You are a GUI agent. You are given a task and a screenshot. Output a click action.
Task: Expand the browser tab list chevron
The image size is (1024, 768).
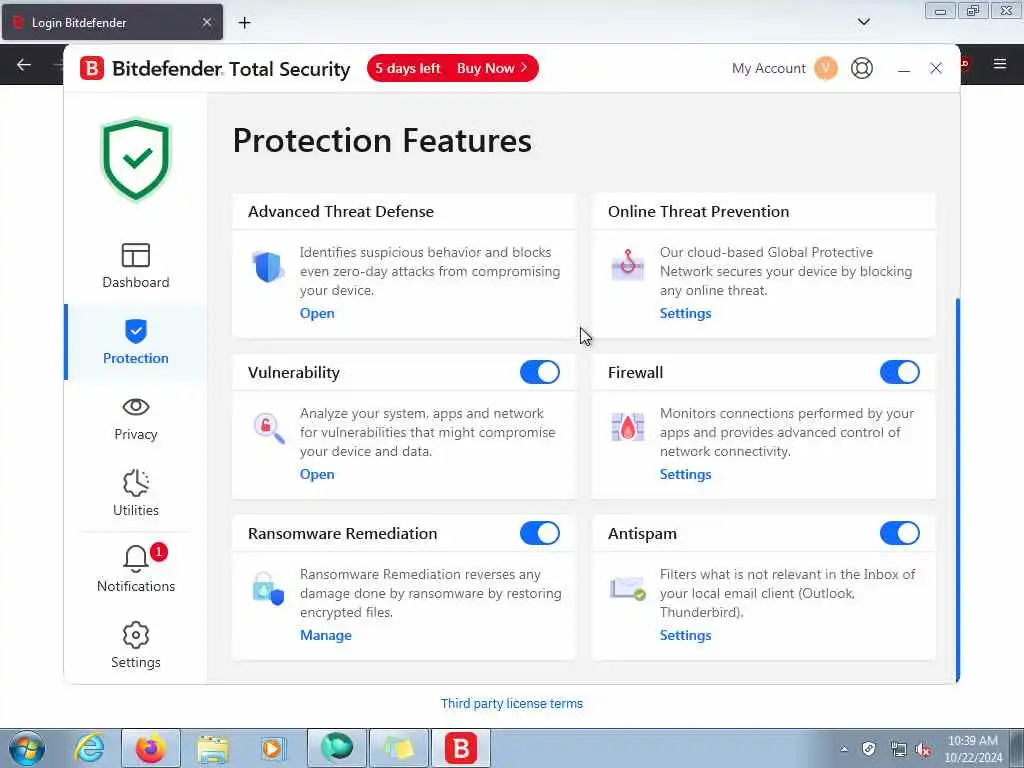click(x=863, y=22)
